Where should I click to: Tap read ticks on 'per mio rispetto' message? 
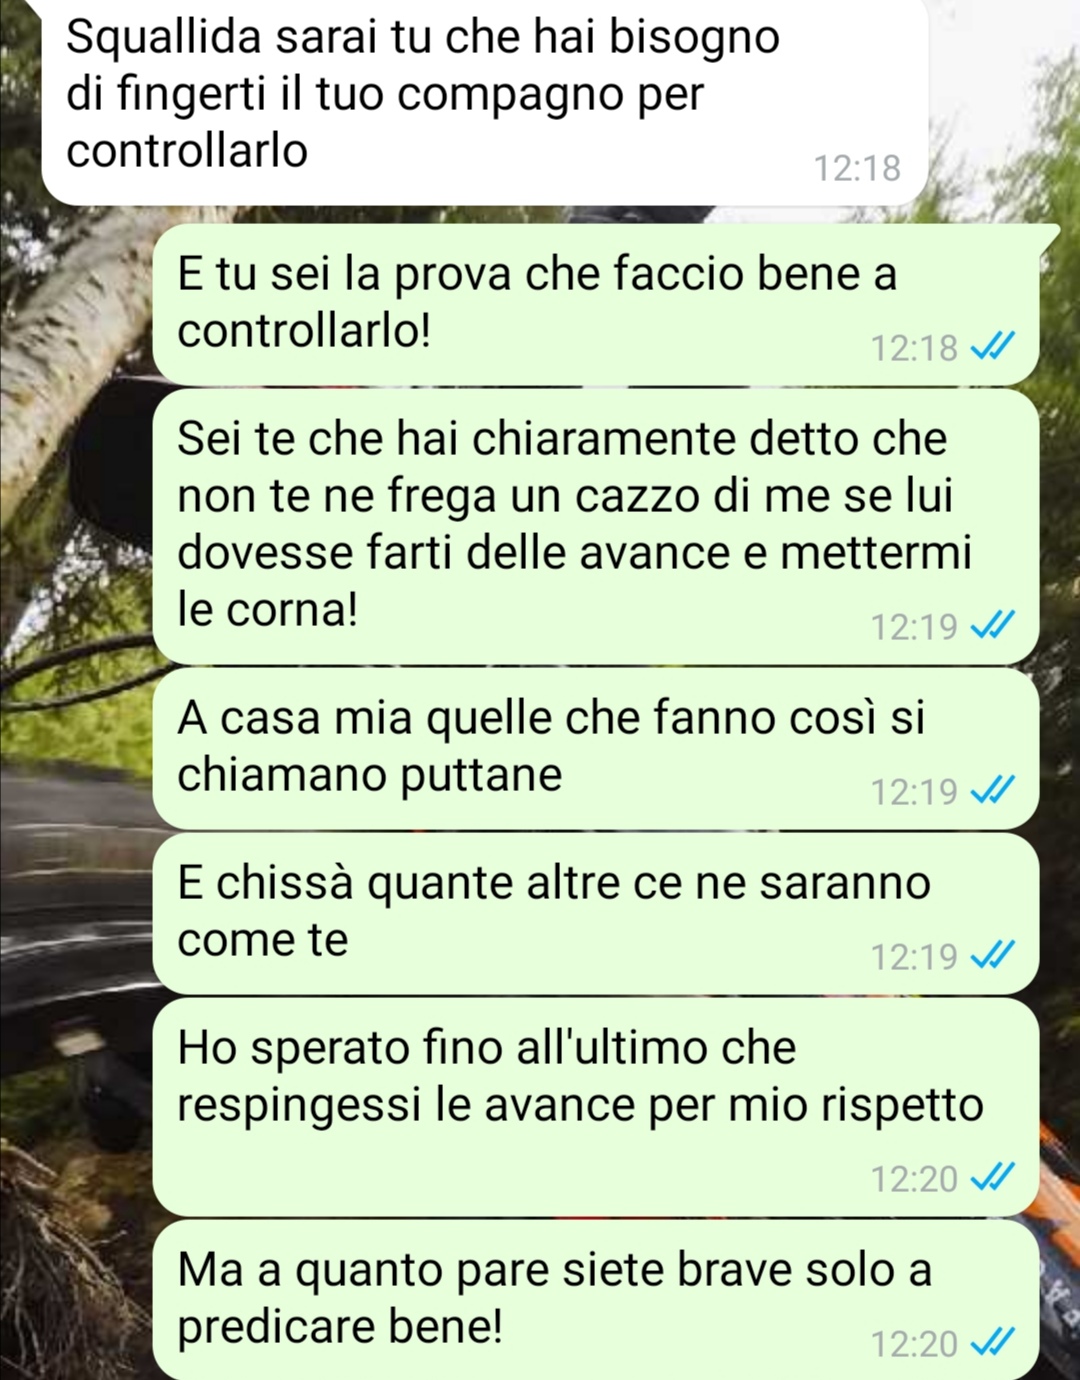click(993, 1179)
